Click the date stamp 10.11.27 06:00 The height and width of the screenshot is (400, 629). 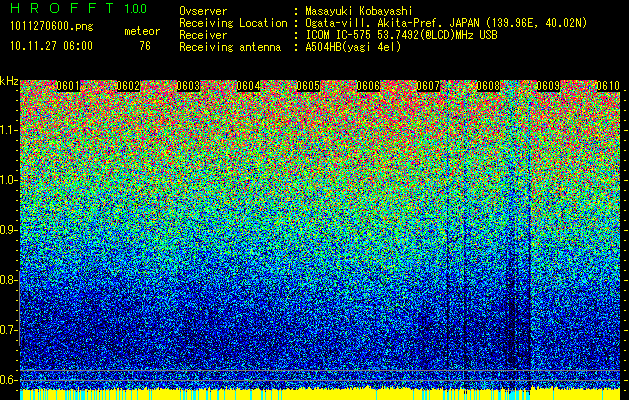[x=51, y=46]
